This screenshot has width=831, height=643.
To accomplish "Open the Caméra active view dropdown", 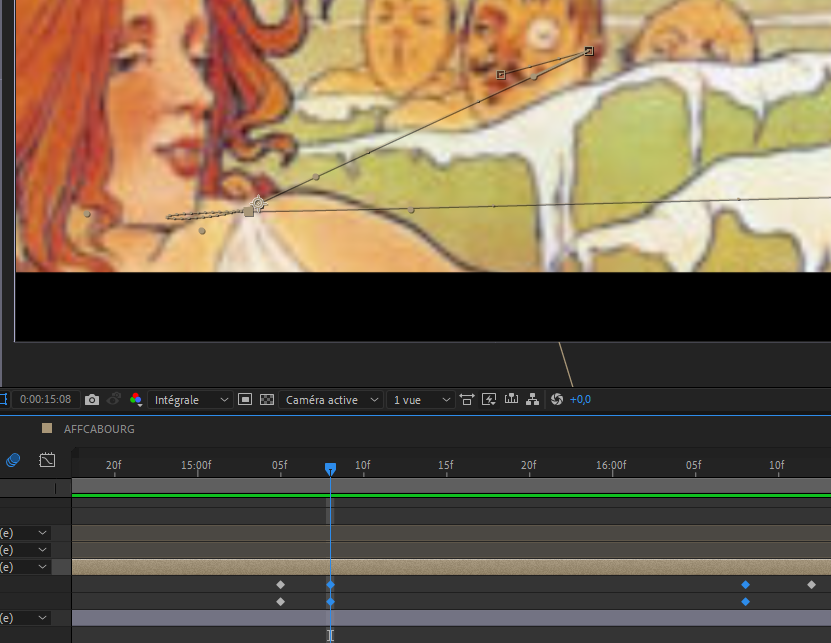I will click(331, 400).
